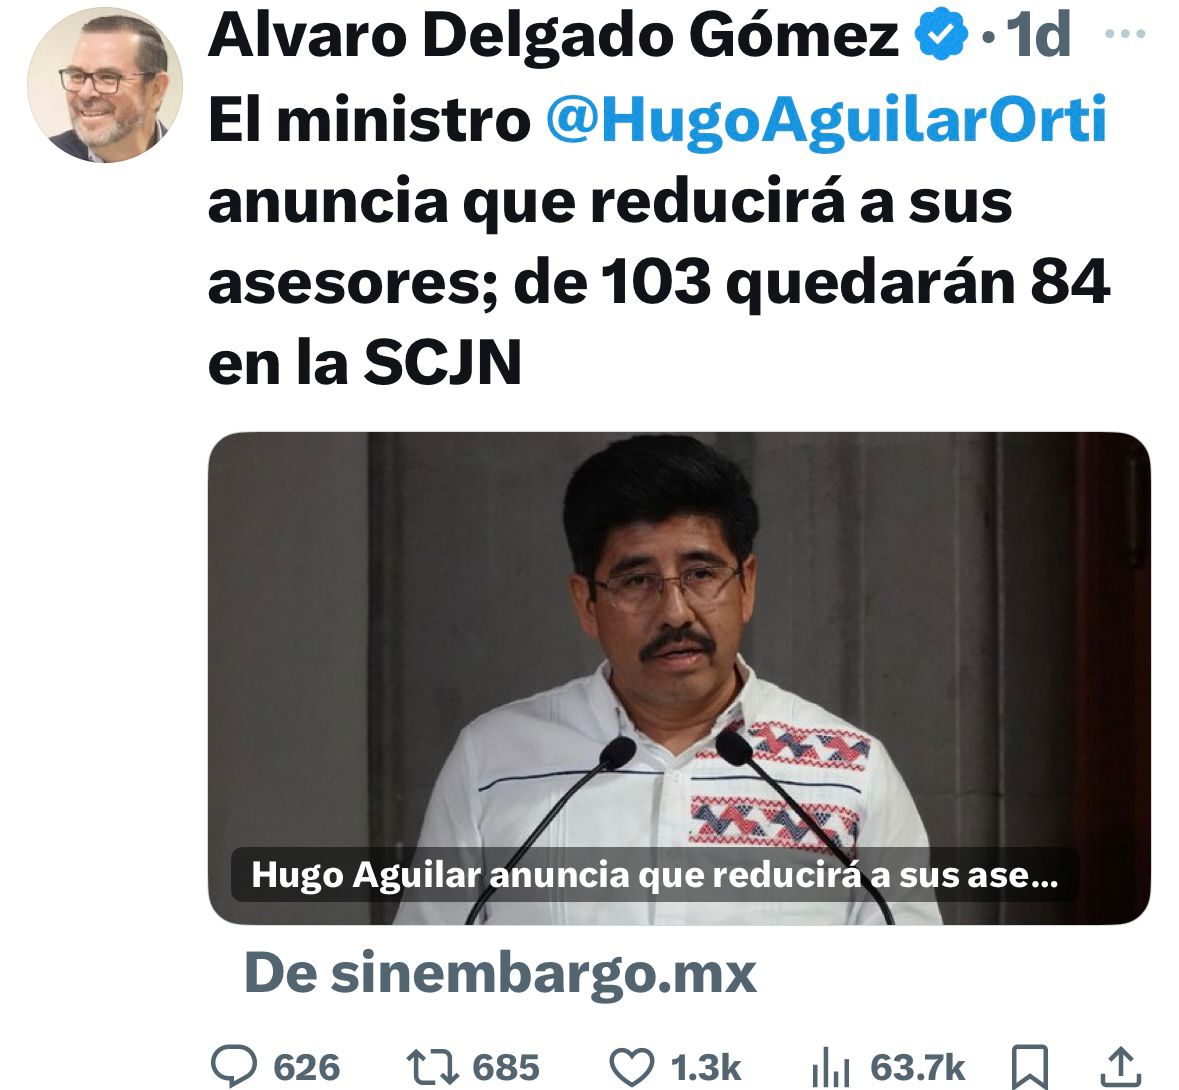This screenshot has height=1090, width=1179.
Task: Open the three-dot more options menu
Action: (1126, 34)
